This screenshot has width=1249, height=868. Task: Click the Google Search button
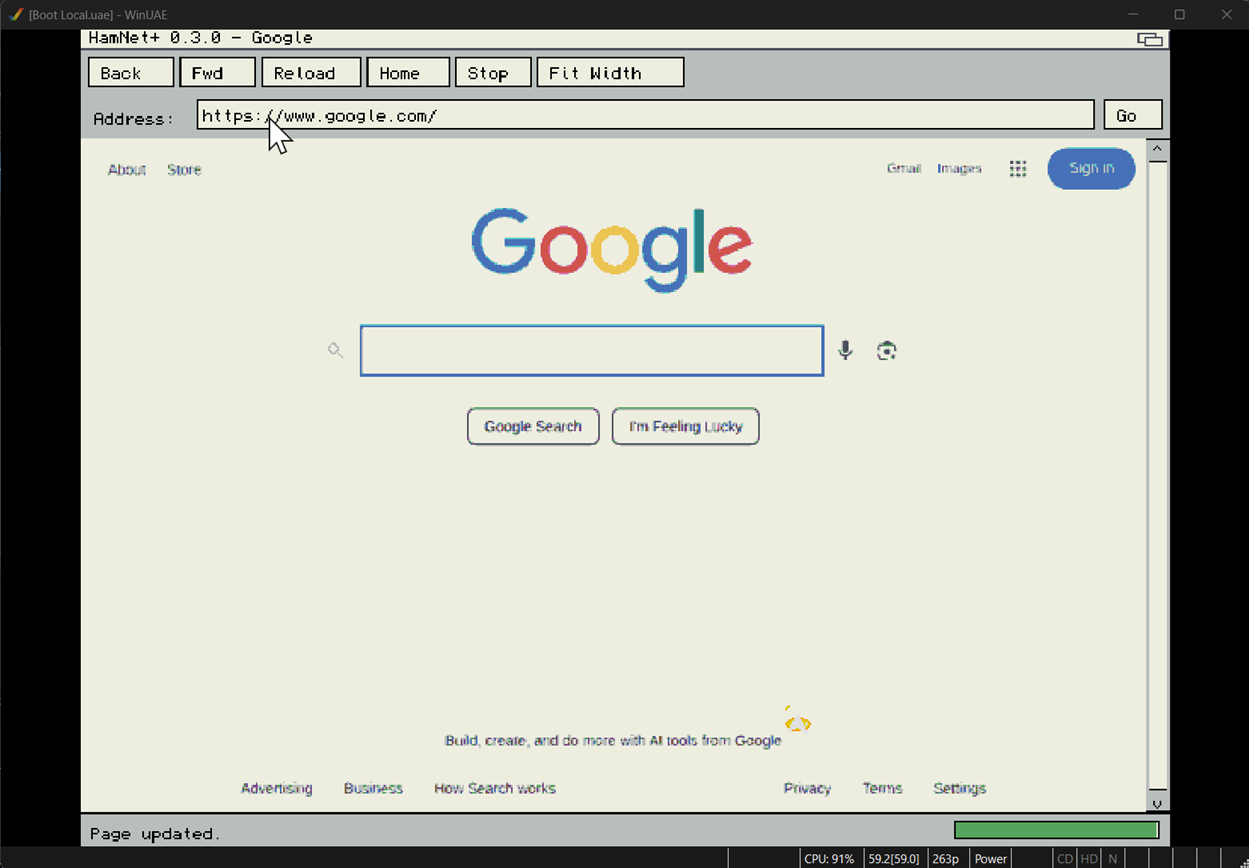point(533,426)
